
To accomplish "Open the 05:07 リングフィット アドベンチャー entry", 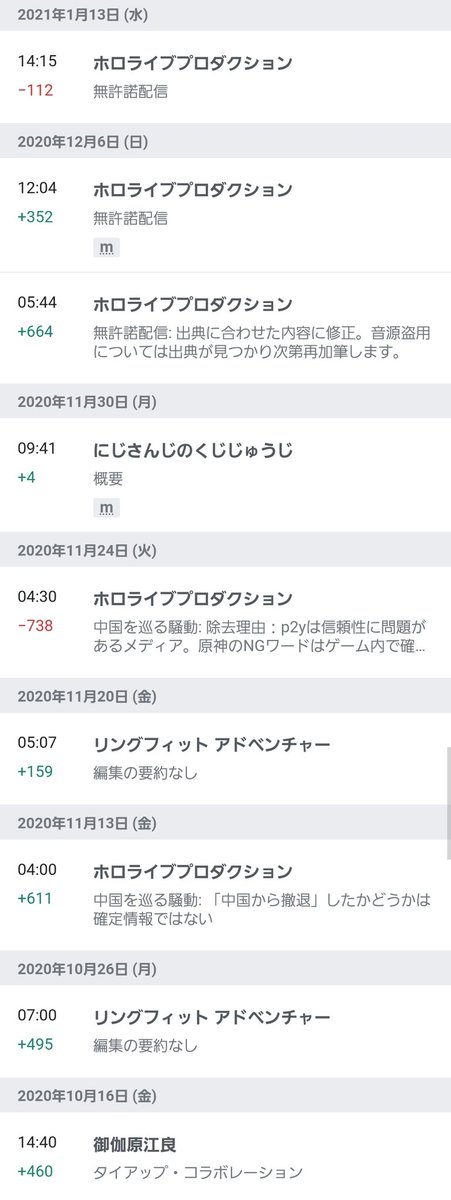I will pyautogui.click(x=225, y=757).
